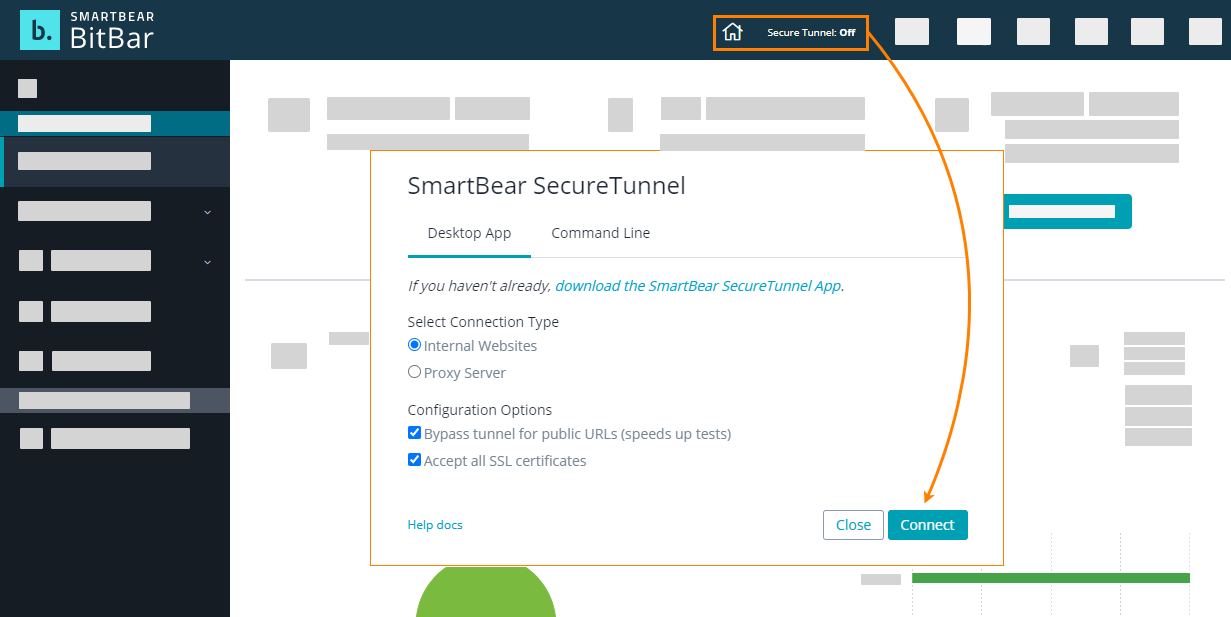Click the BitBar logo icon
This screenshot has height=617, width=1231.
(x=38, y=29)
